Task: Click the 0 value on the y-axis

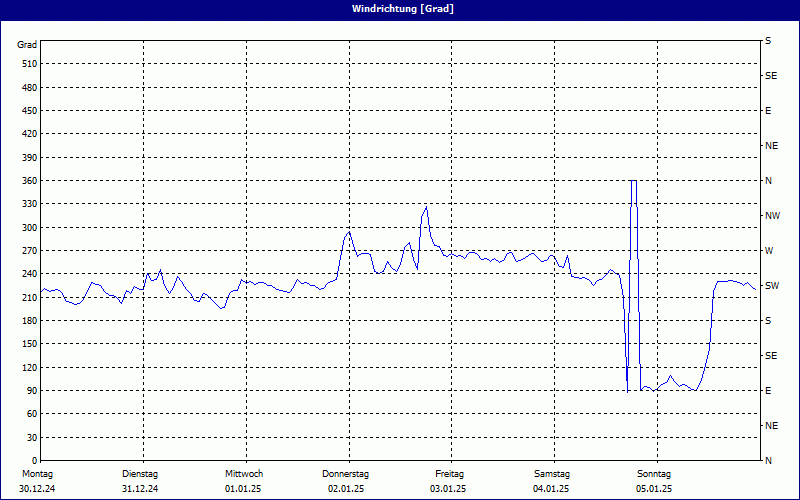Action: (x=34, y=438)
